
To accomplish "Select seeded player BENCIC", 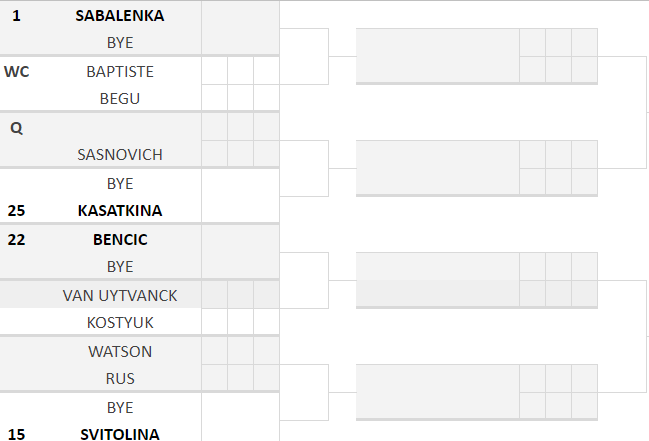I will click(120, 240).
